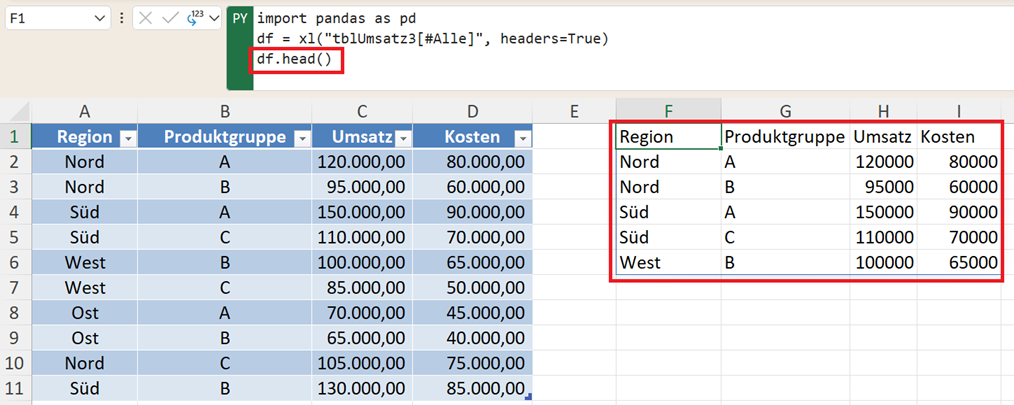Select column E header
Screen dimensions: 1014x405
[x=574, y=110]
